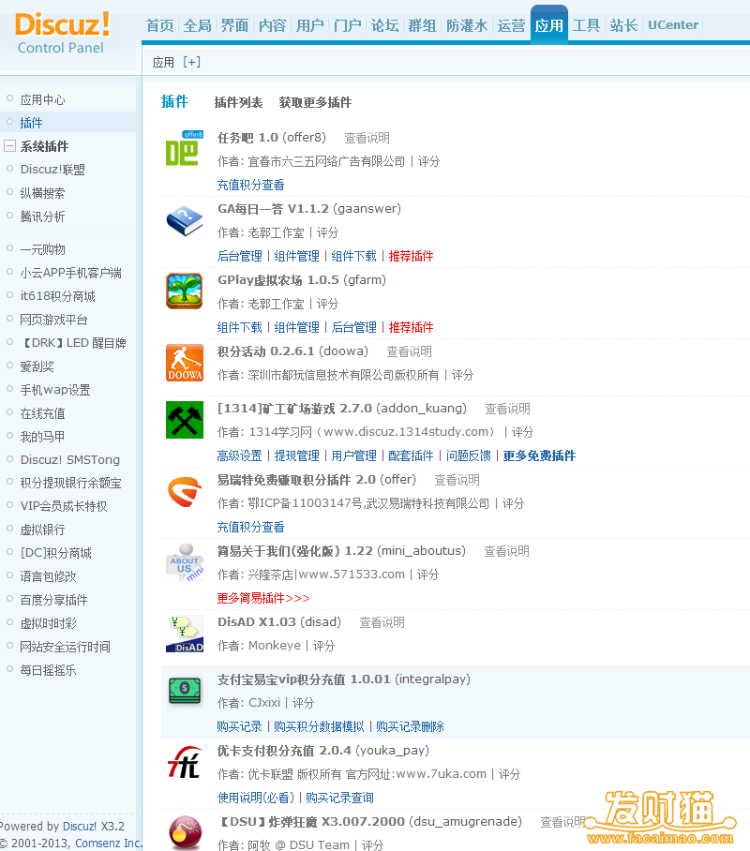The width and height of the screenshot is (750, 851).
Task: Open 百度分享插件 in the sidebar
Action: tap(54, 600)
